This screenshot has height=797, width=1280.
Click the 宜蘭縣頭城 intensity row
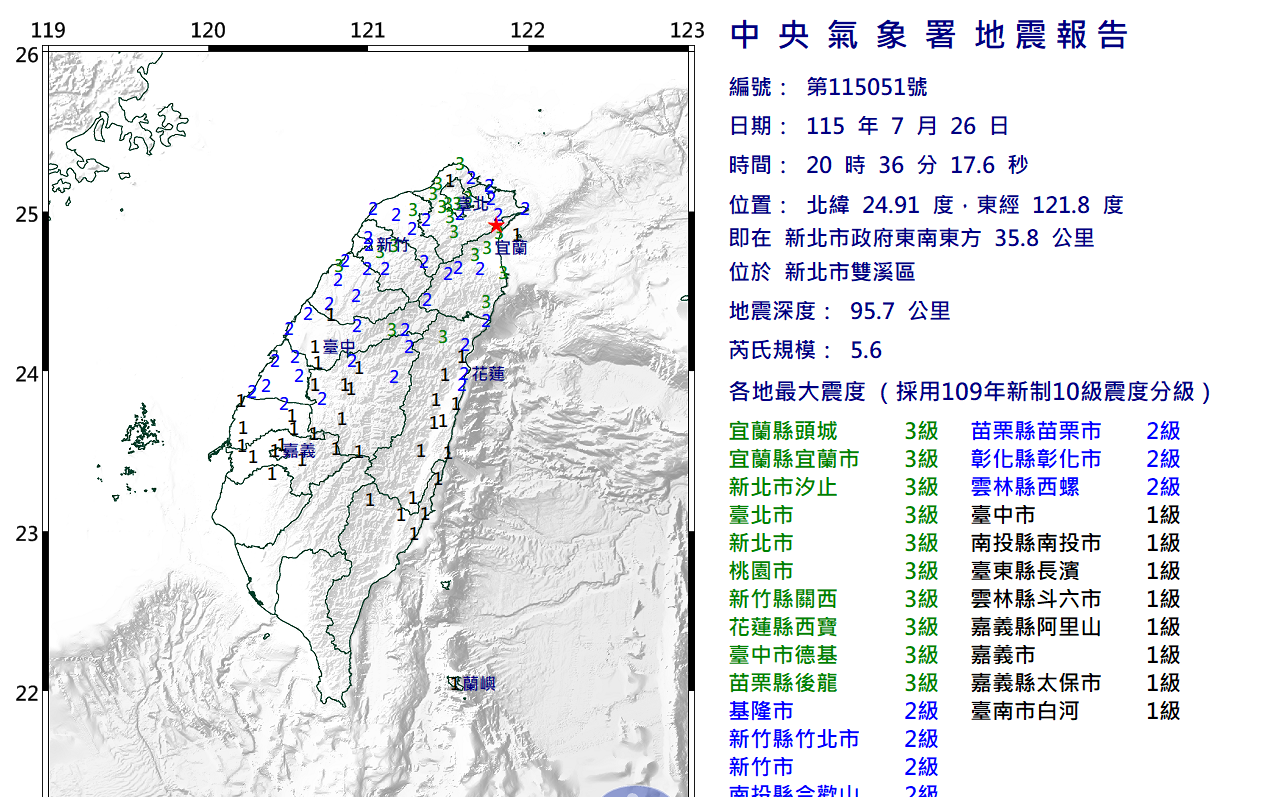pos(834,431)
